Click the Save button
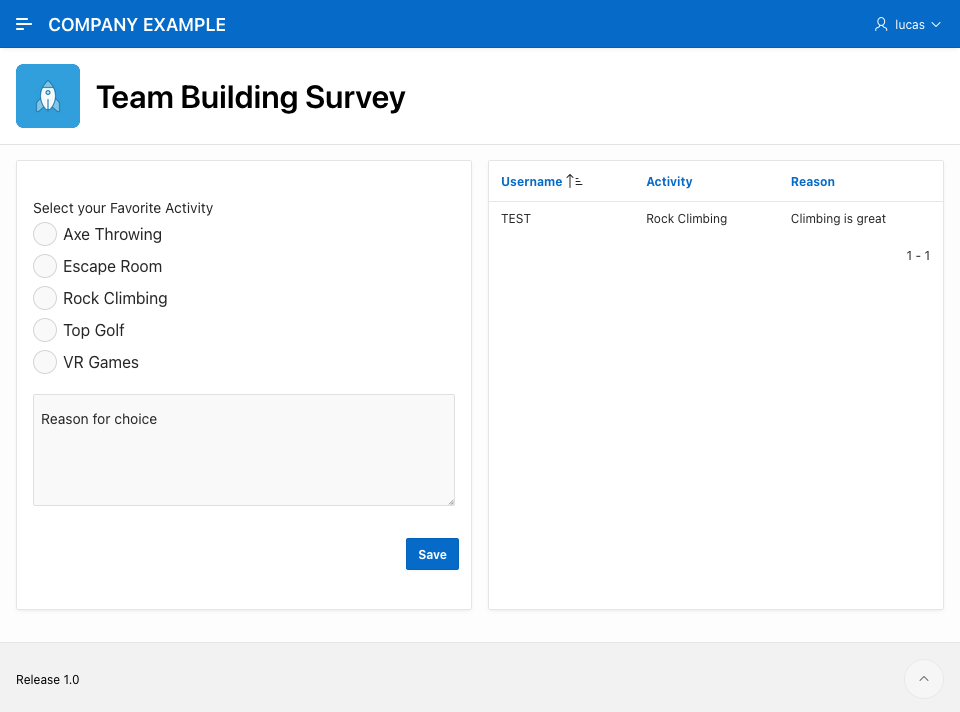Viewport: 960px width, 712px height. click(432, 553)
